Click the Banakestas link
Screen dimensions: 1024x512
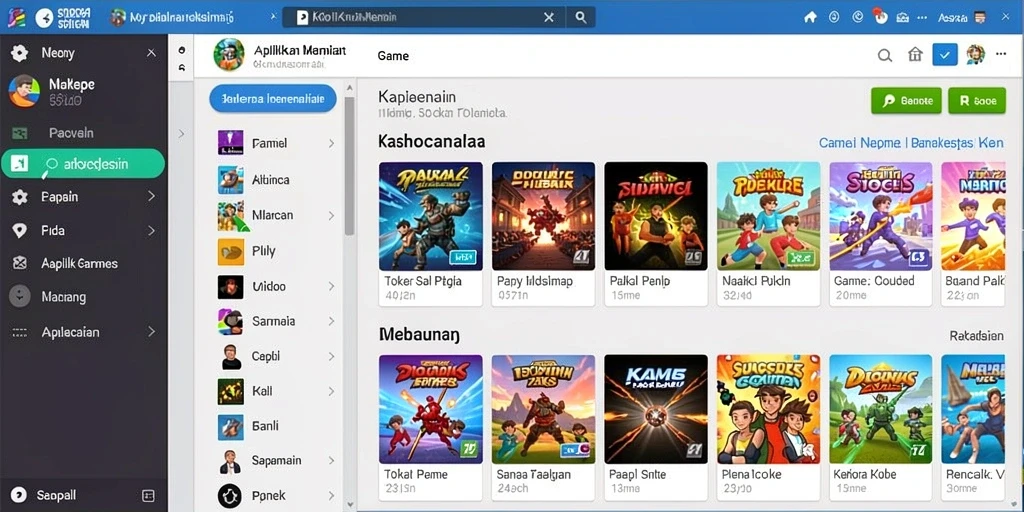(x=942, y=142)
